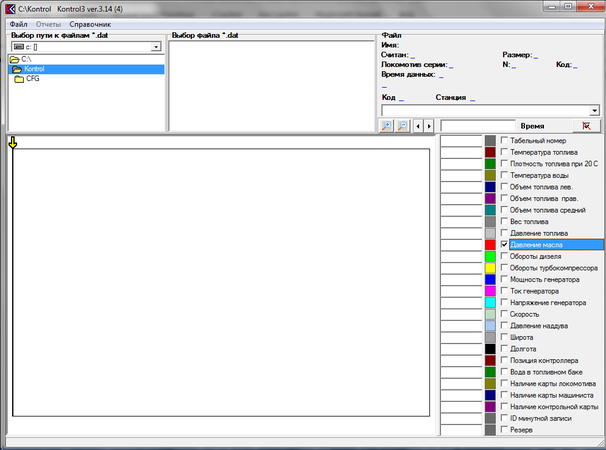
Task: Click the yellow swatch for Обороты турбокомпрессора
Action: coord(490,268)
